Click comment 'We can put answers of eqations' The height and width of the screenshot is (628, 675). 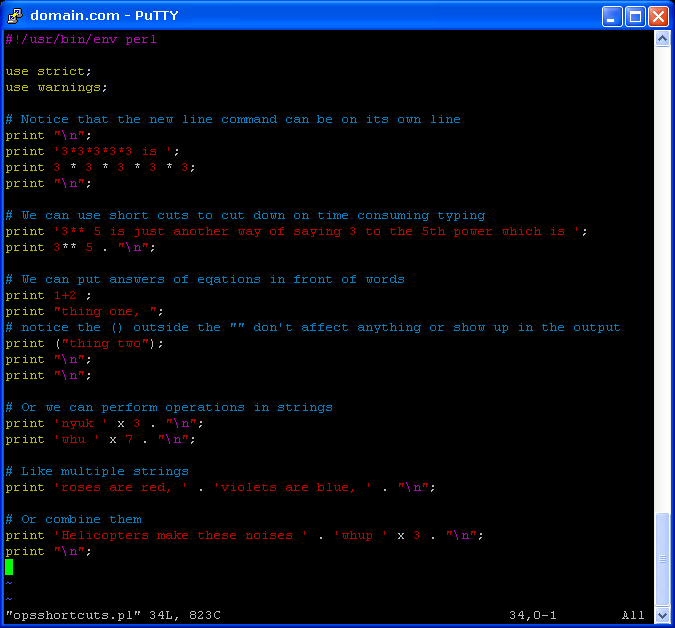click(x=205, y=280)
